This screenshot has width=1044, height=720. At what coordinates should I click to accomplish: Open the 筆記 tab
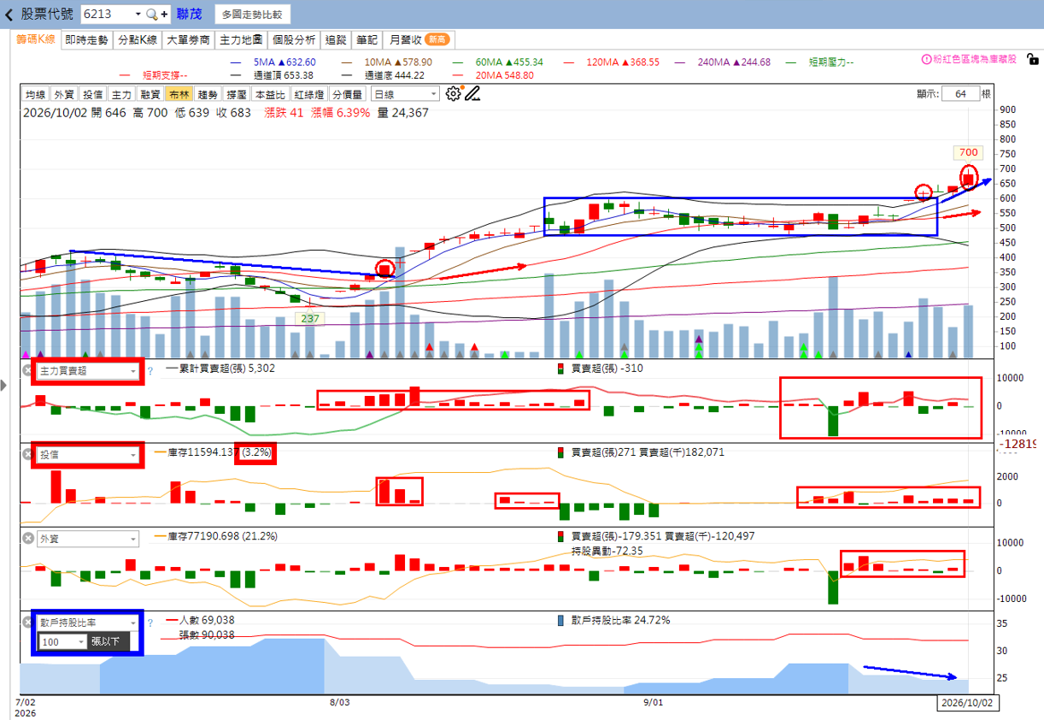(x=367, y=40)
